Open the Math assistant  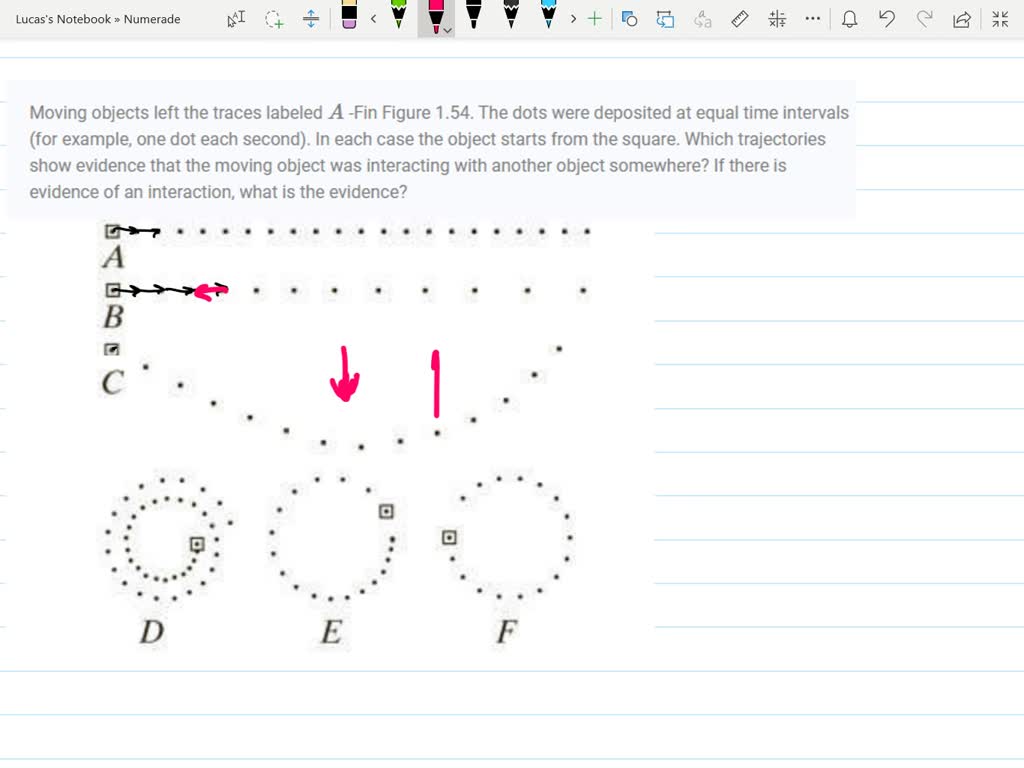pos(777,18)
